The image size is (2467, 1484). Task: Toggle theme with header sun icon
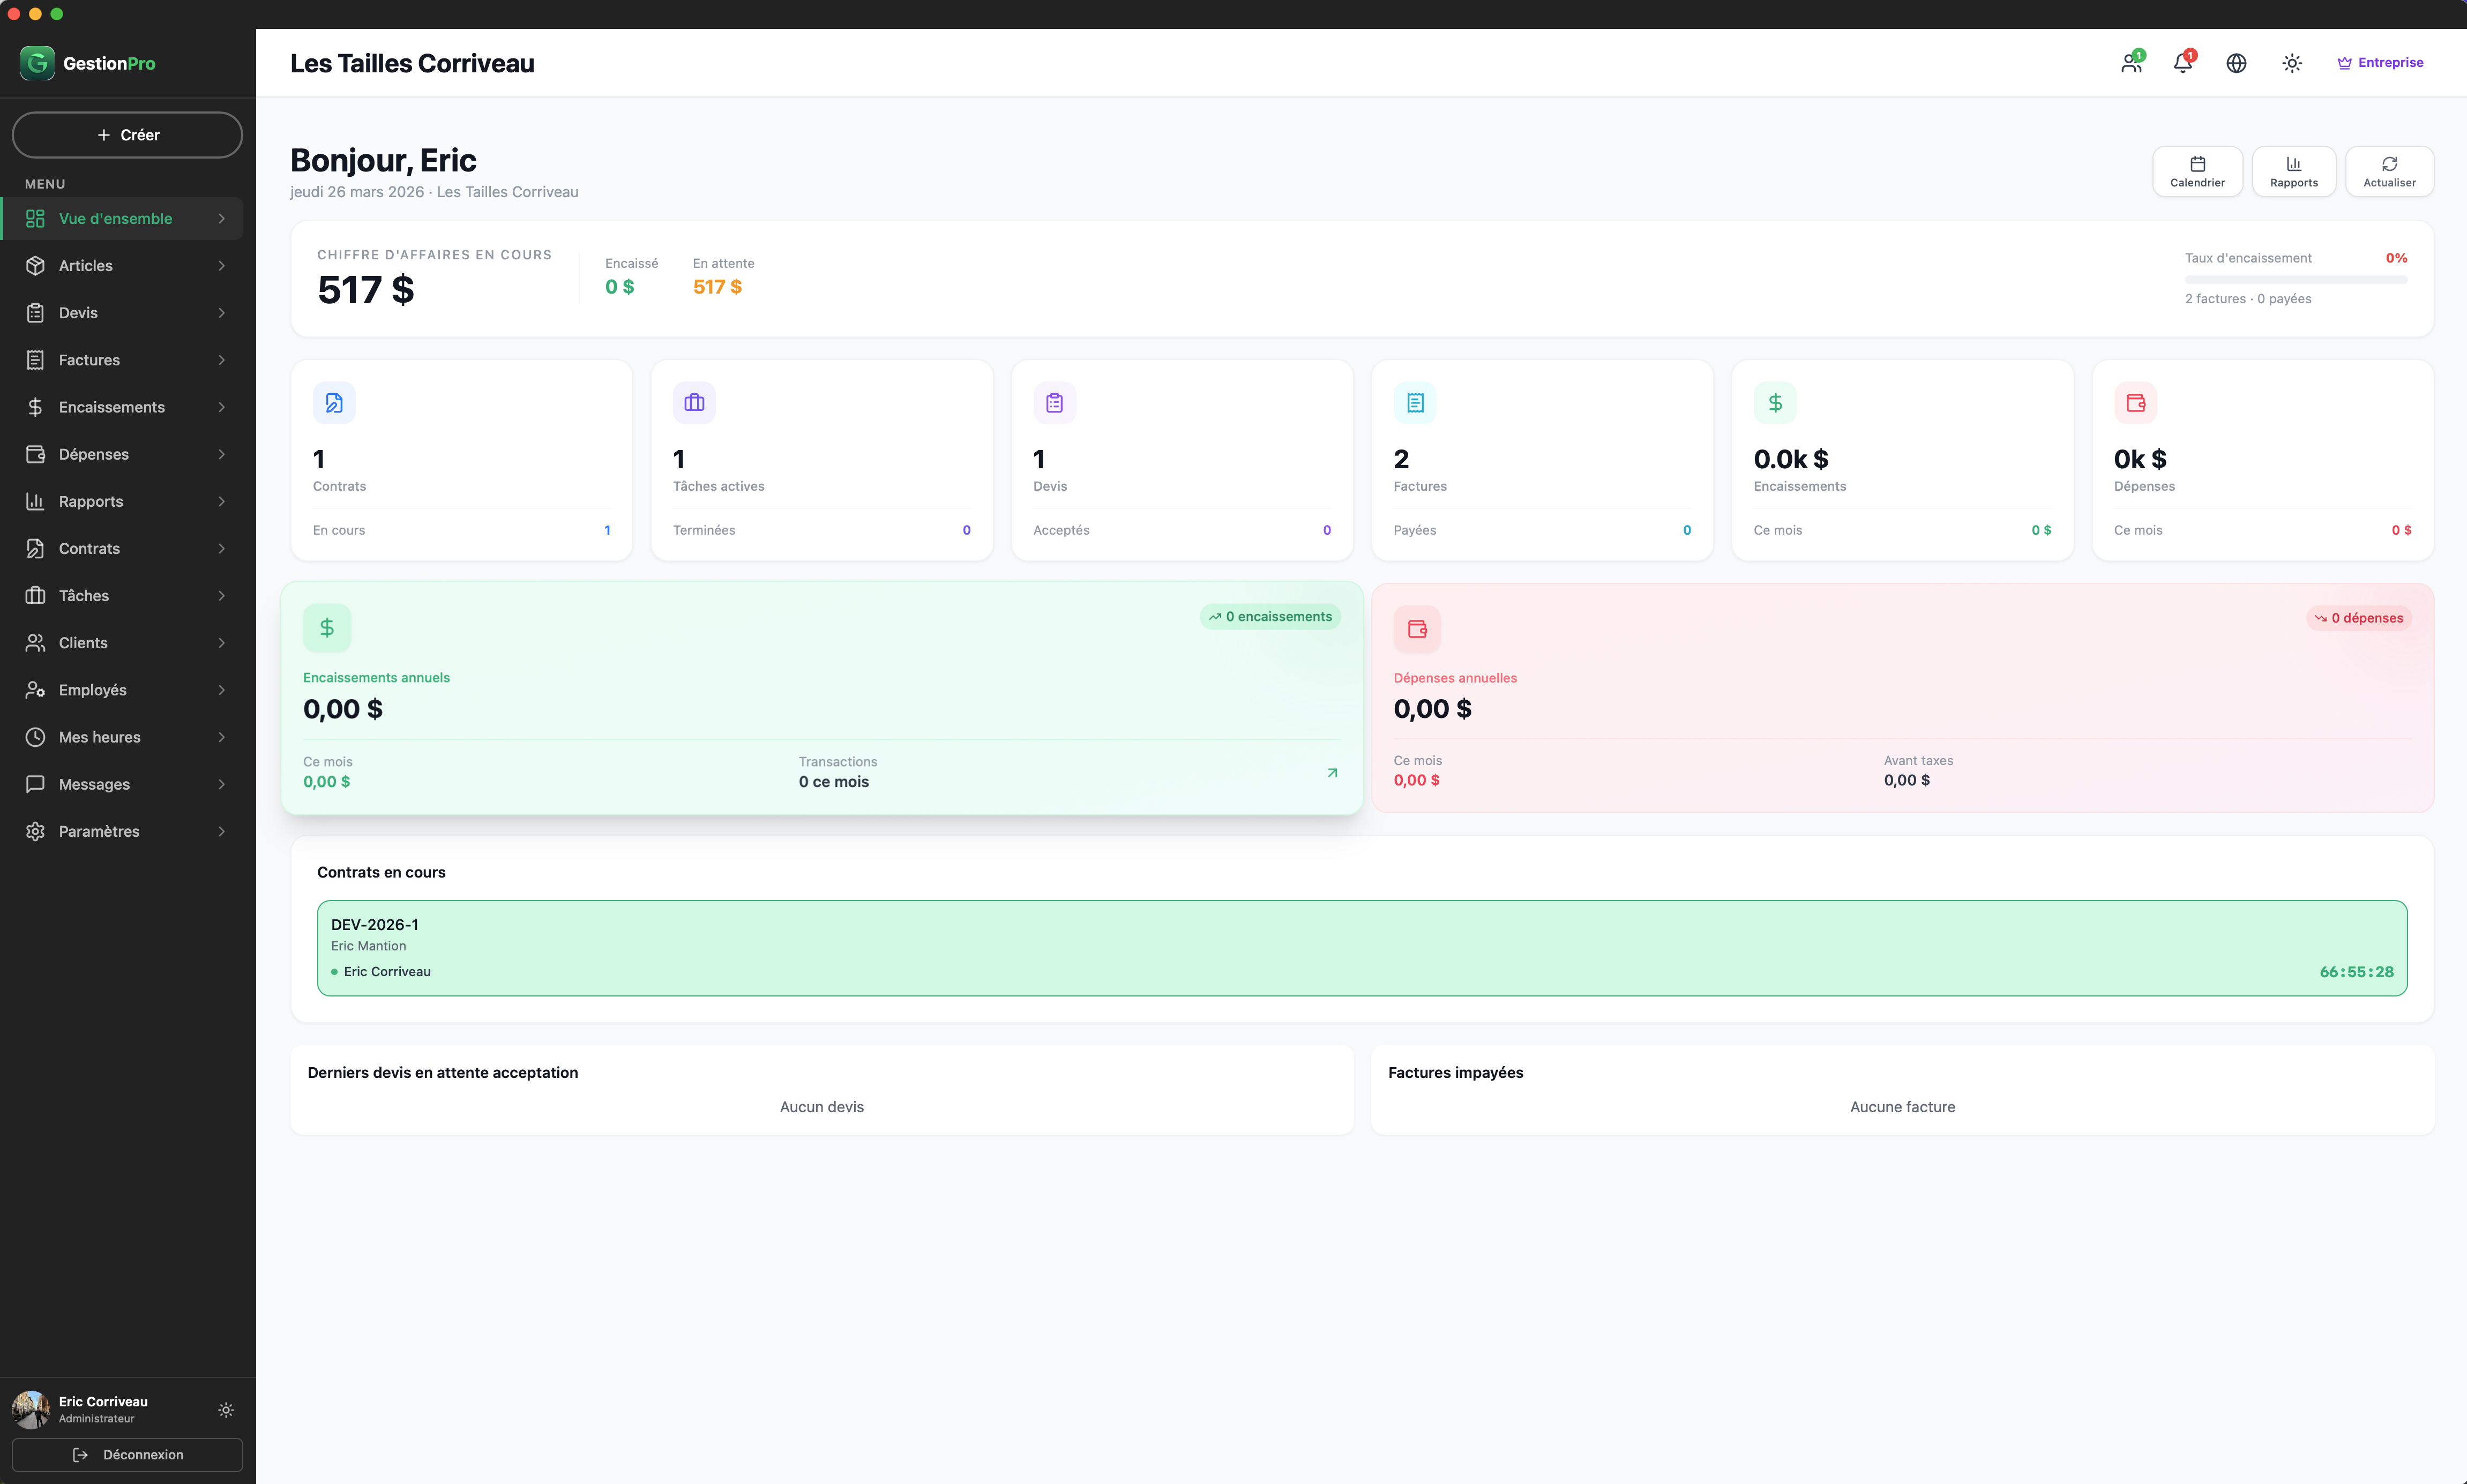tap(2292, 63)
